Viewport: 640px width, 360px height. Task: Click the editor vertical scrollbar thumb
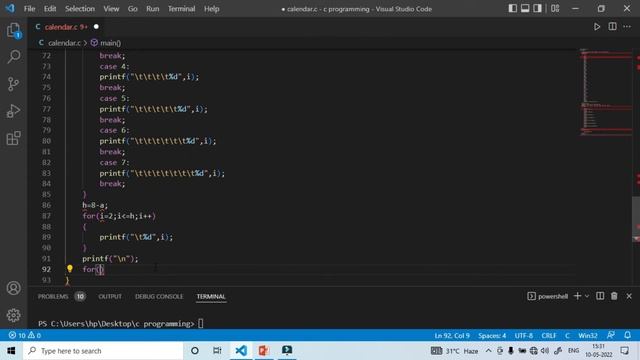pos(636,218)
